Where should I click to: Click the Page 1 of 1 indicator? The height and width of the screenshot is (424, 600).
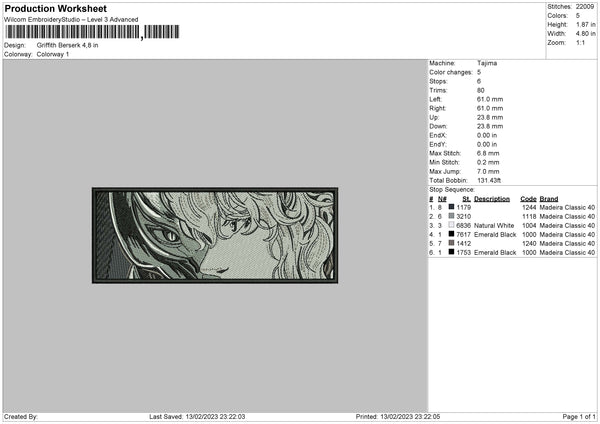click(579, 417)
